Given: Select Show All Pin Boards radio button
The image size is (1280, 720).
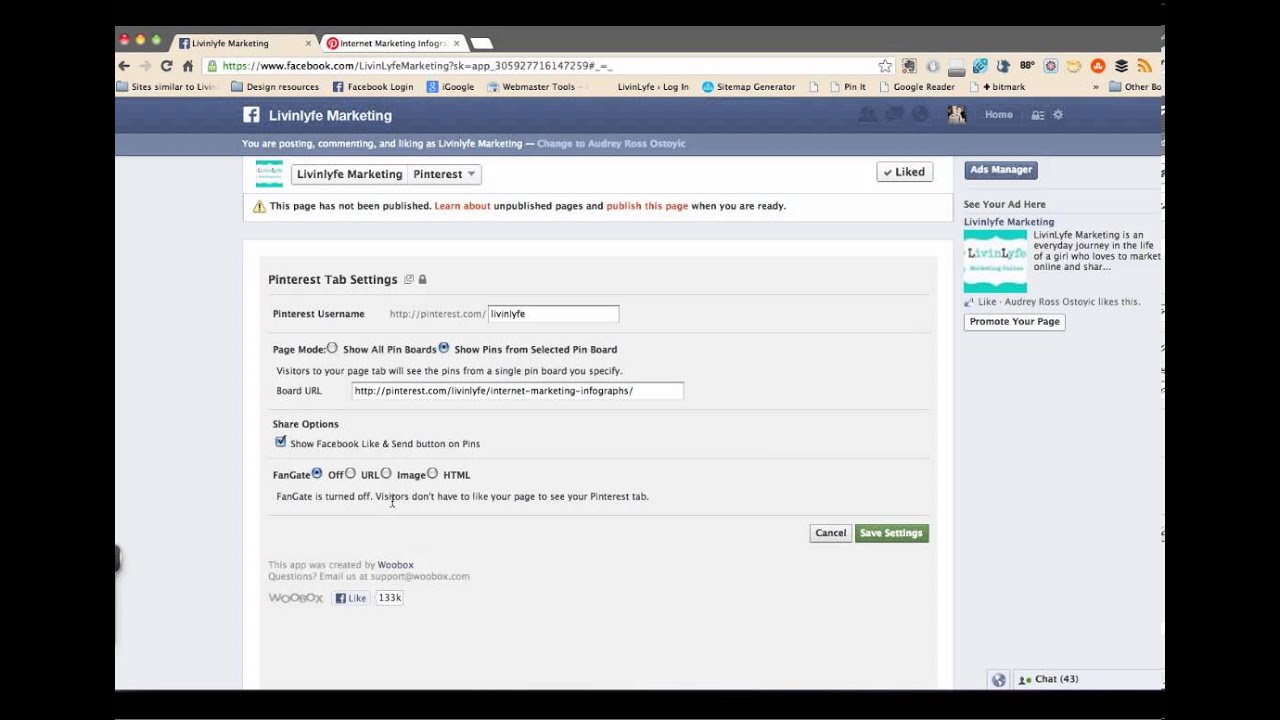Looking at the screenshot, I should (332, 348).
